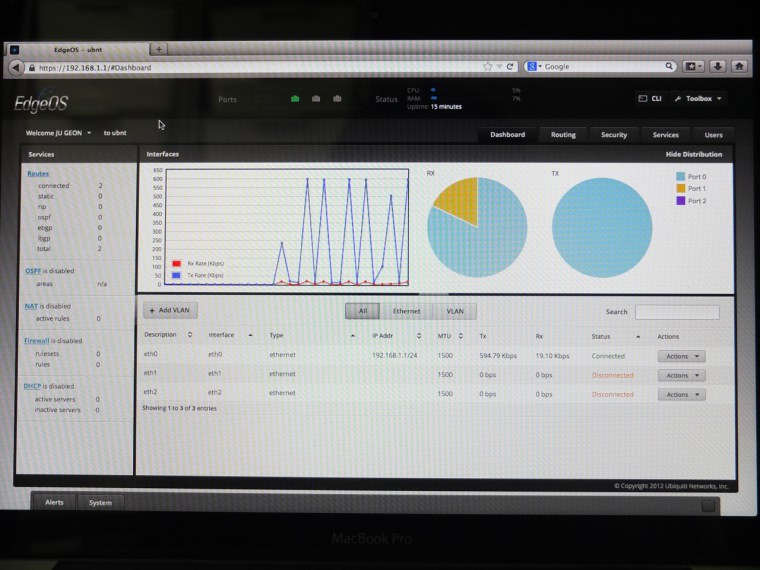Image resolution: width=760 pixels, height=570 pixels.
Task: Open bookmarks toolbar button dropdown
Action: click(x=693, y=66)
